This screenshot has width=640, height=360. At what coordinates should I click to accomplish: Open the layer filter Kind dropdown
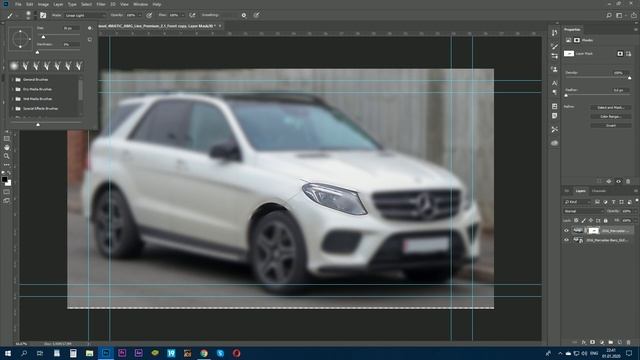[x=577, y=202]
